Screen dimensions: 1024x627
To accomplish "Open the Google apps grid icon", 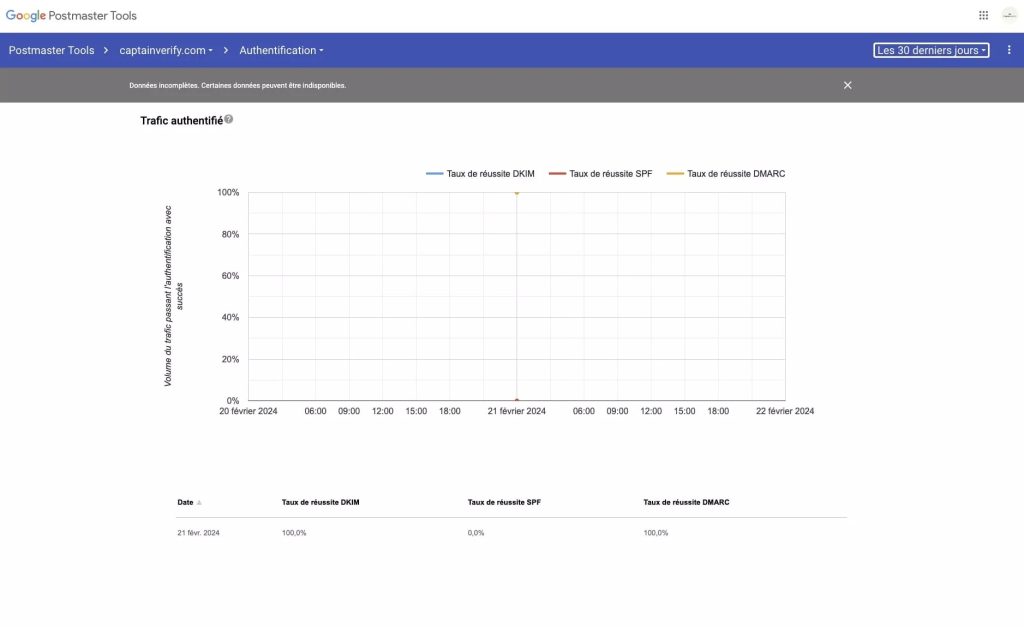I will coord(983,14).
